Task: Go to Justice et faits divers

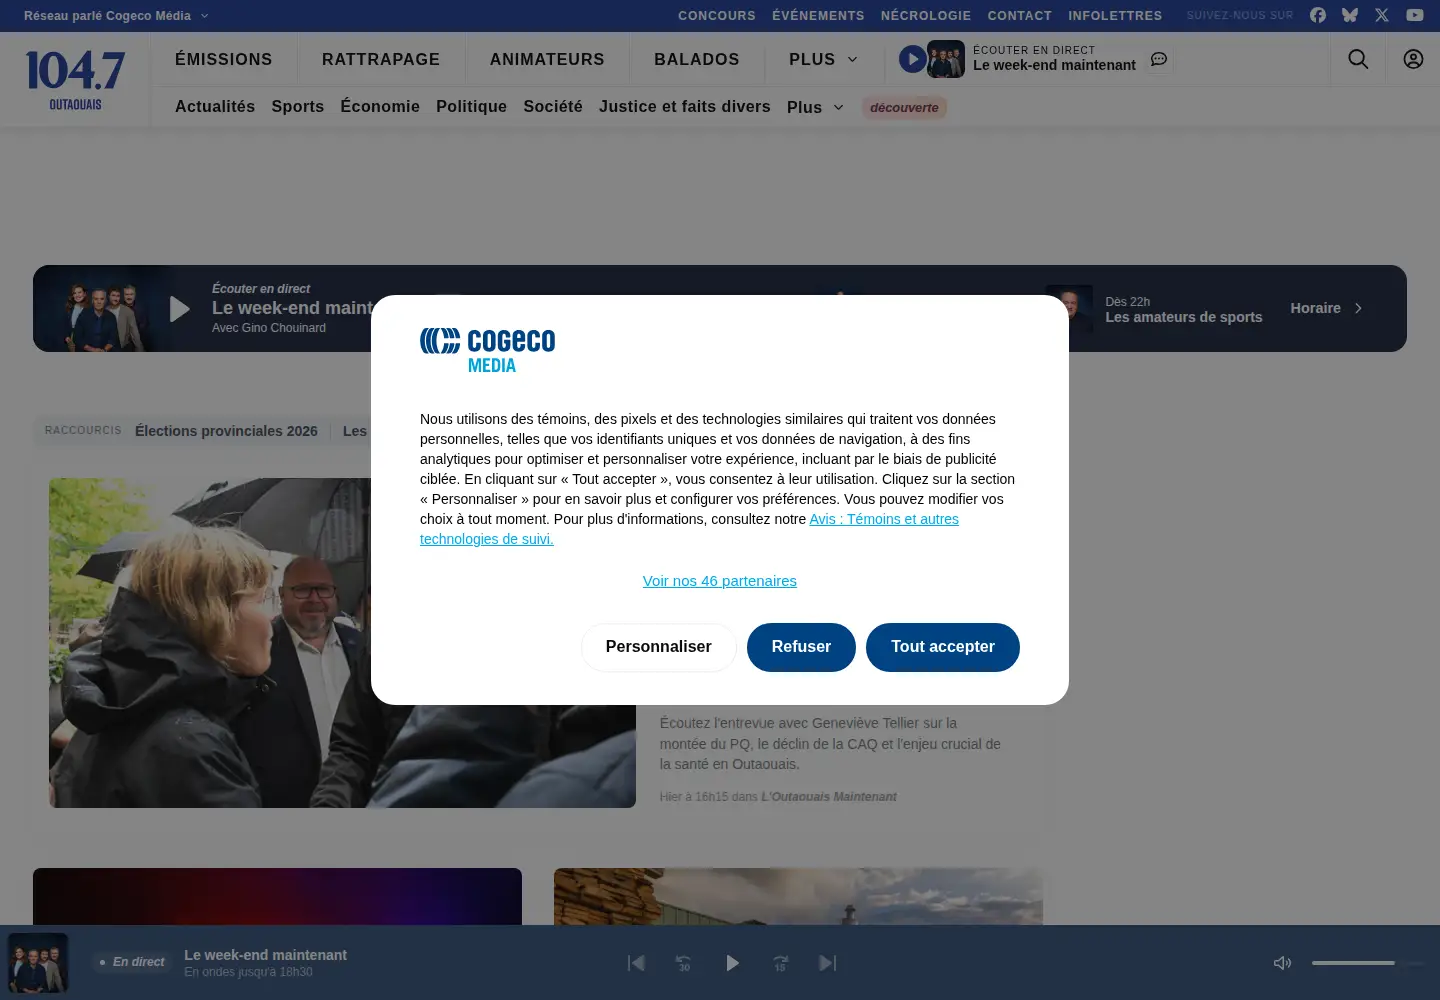Action: click(685, 107)
